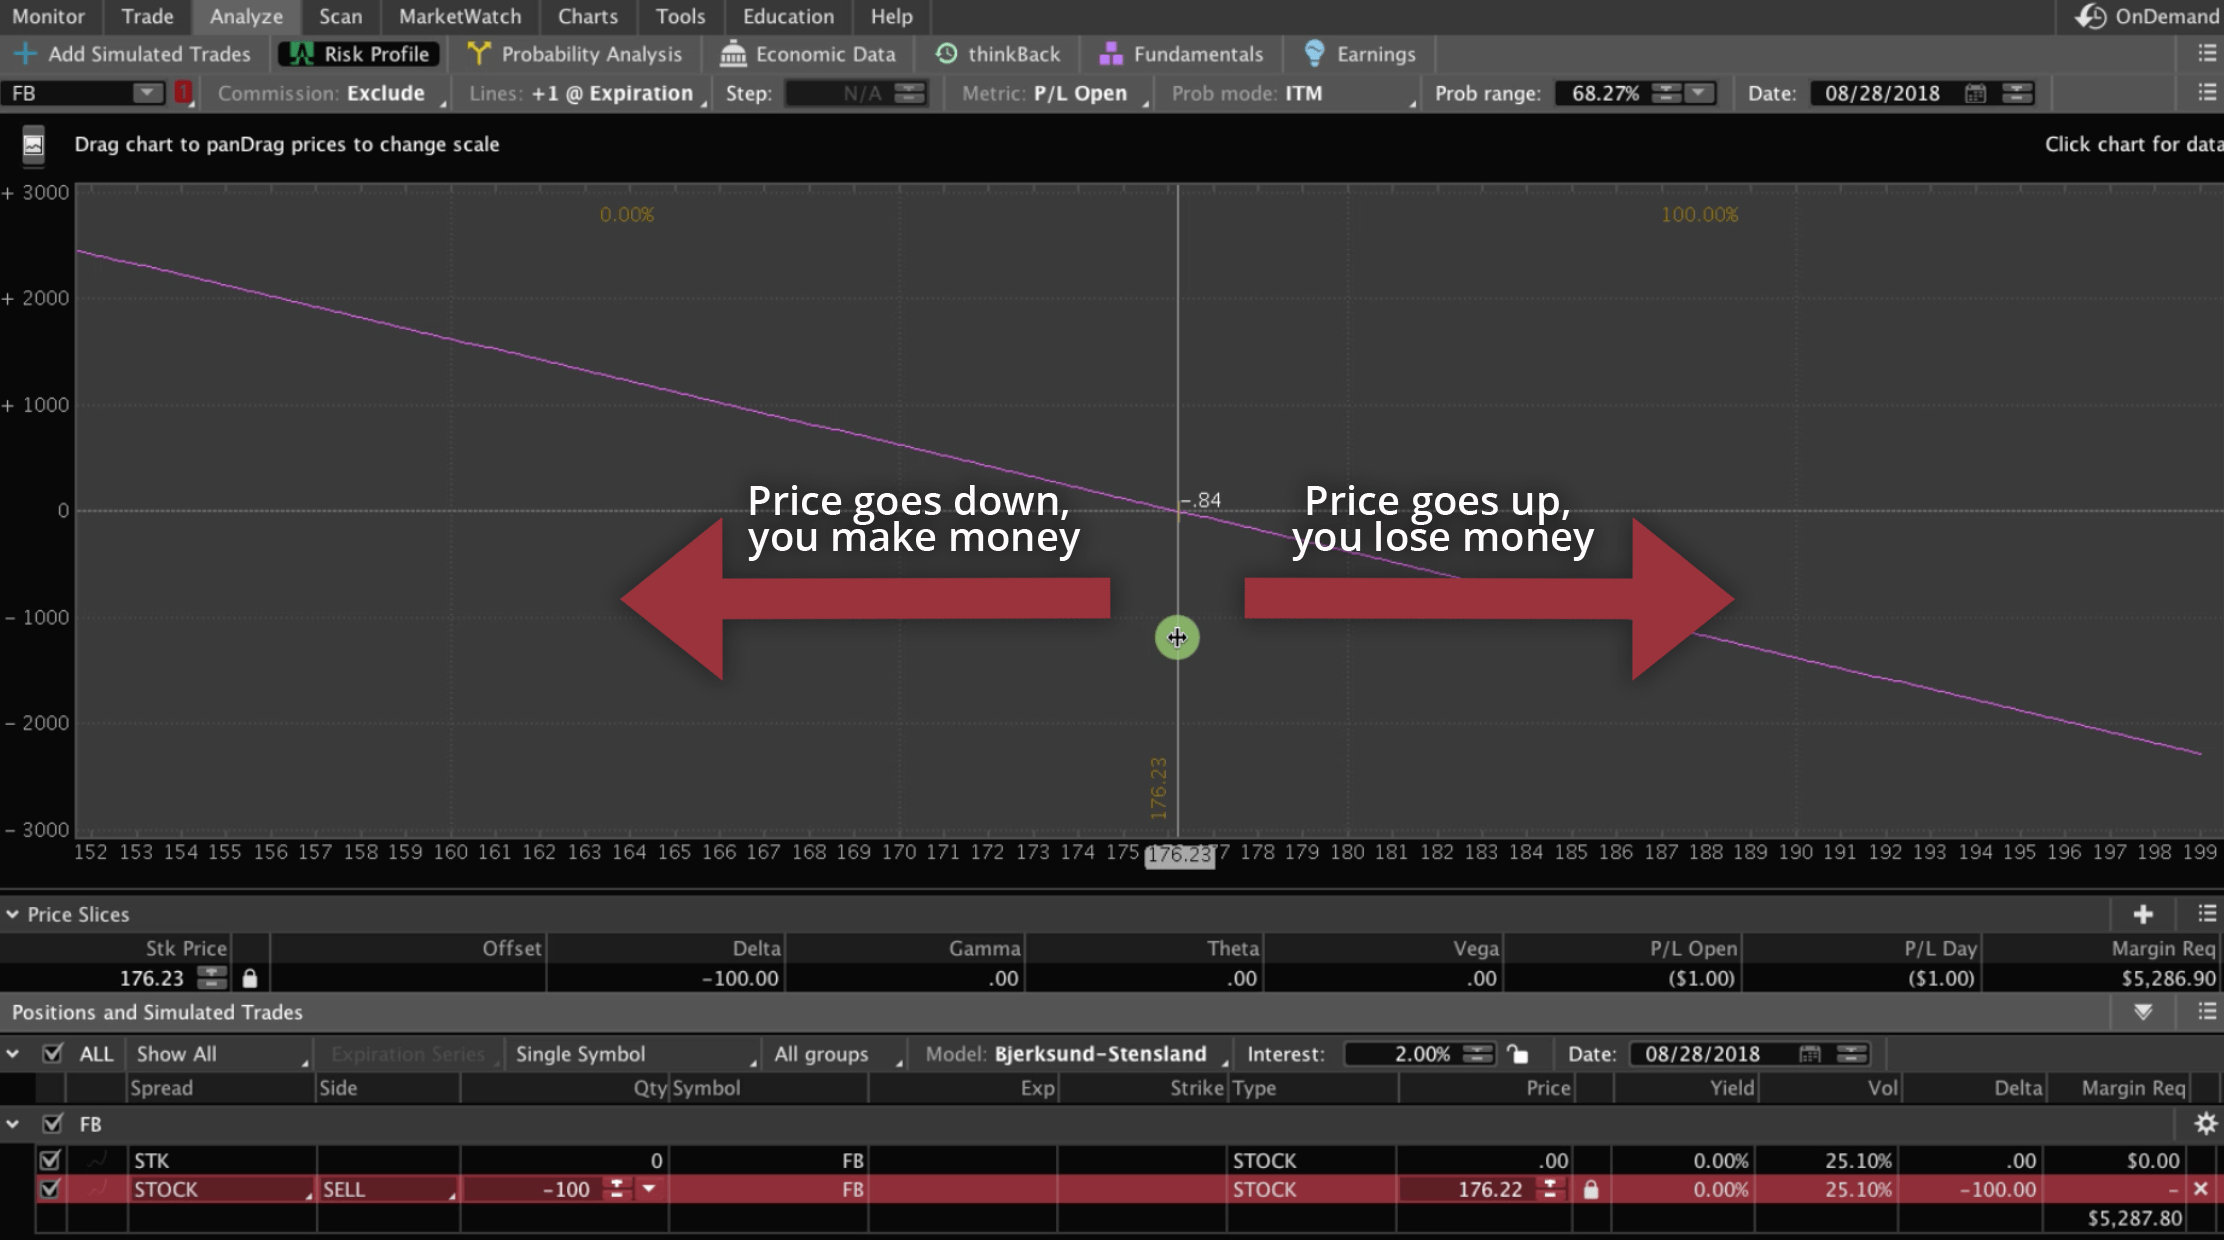Click the settings gear icon on FB row

tap(2204, 1122)
